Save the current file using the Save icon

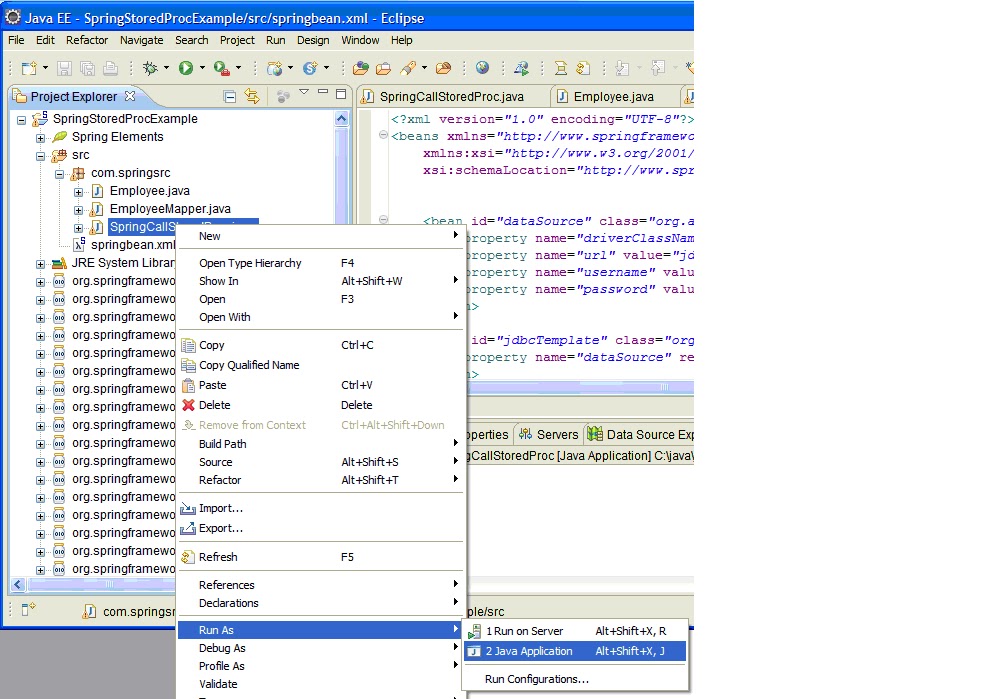(63, 68)
